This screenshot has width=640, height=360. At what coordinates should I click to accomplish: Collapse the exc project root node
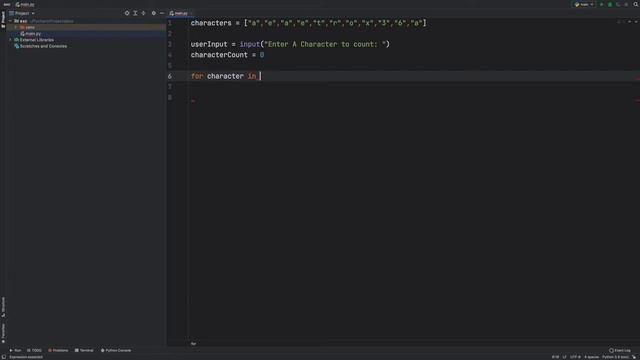coord(11,21)
